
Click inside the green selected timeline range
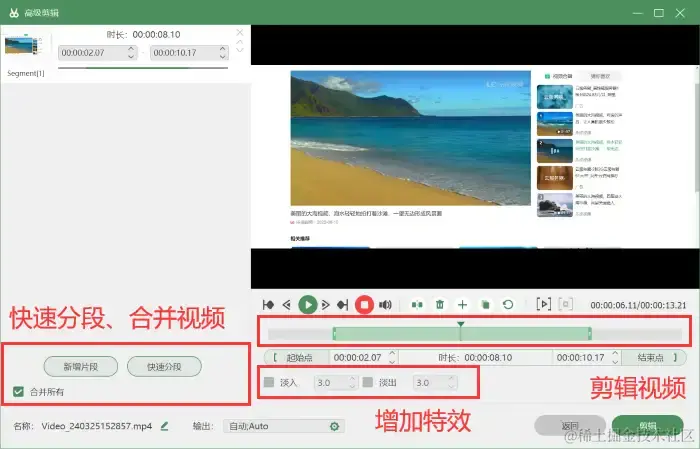462,334
